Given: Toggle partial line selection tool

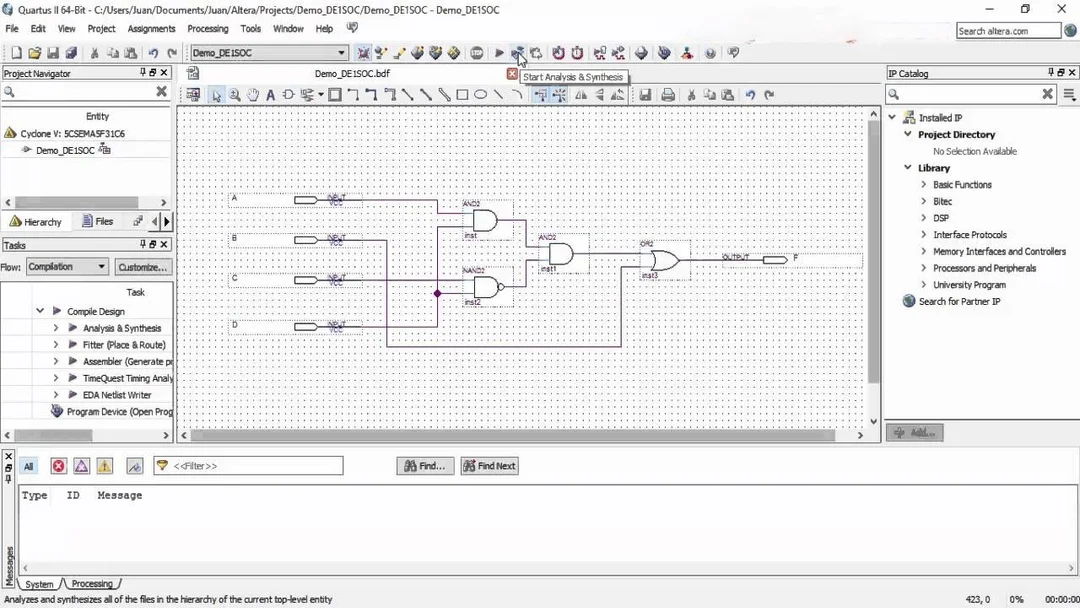Looking at the screenshot, I should click(559, 95).
